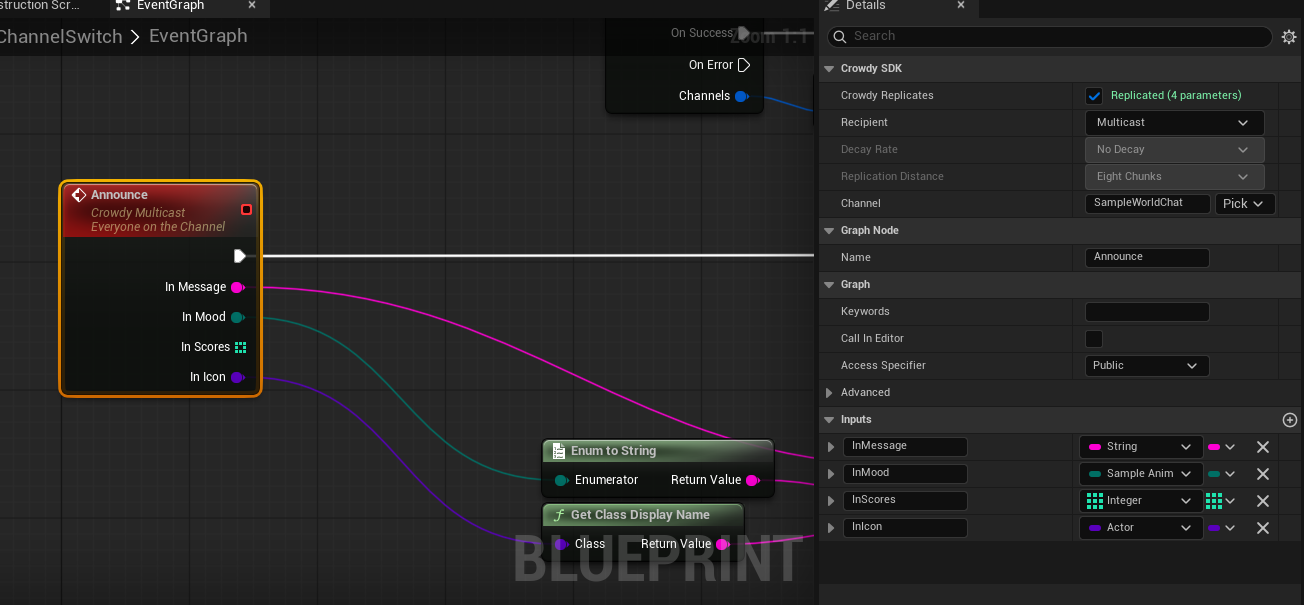Switch to the Construction Script tab

pos(40,6)
